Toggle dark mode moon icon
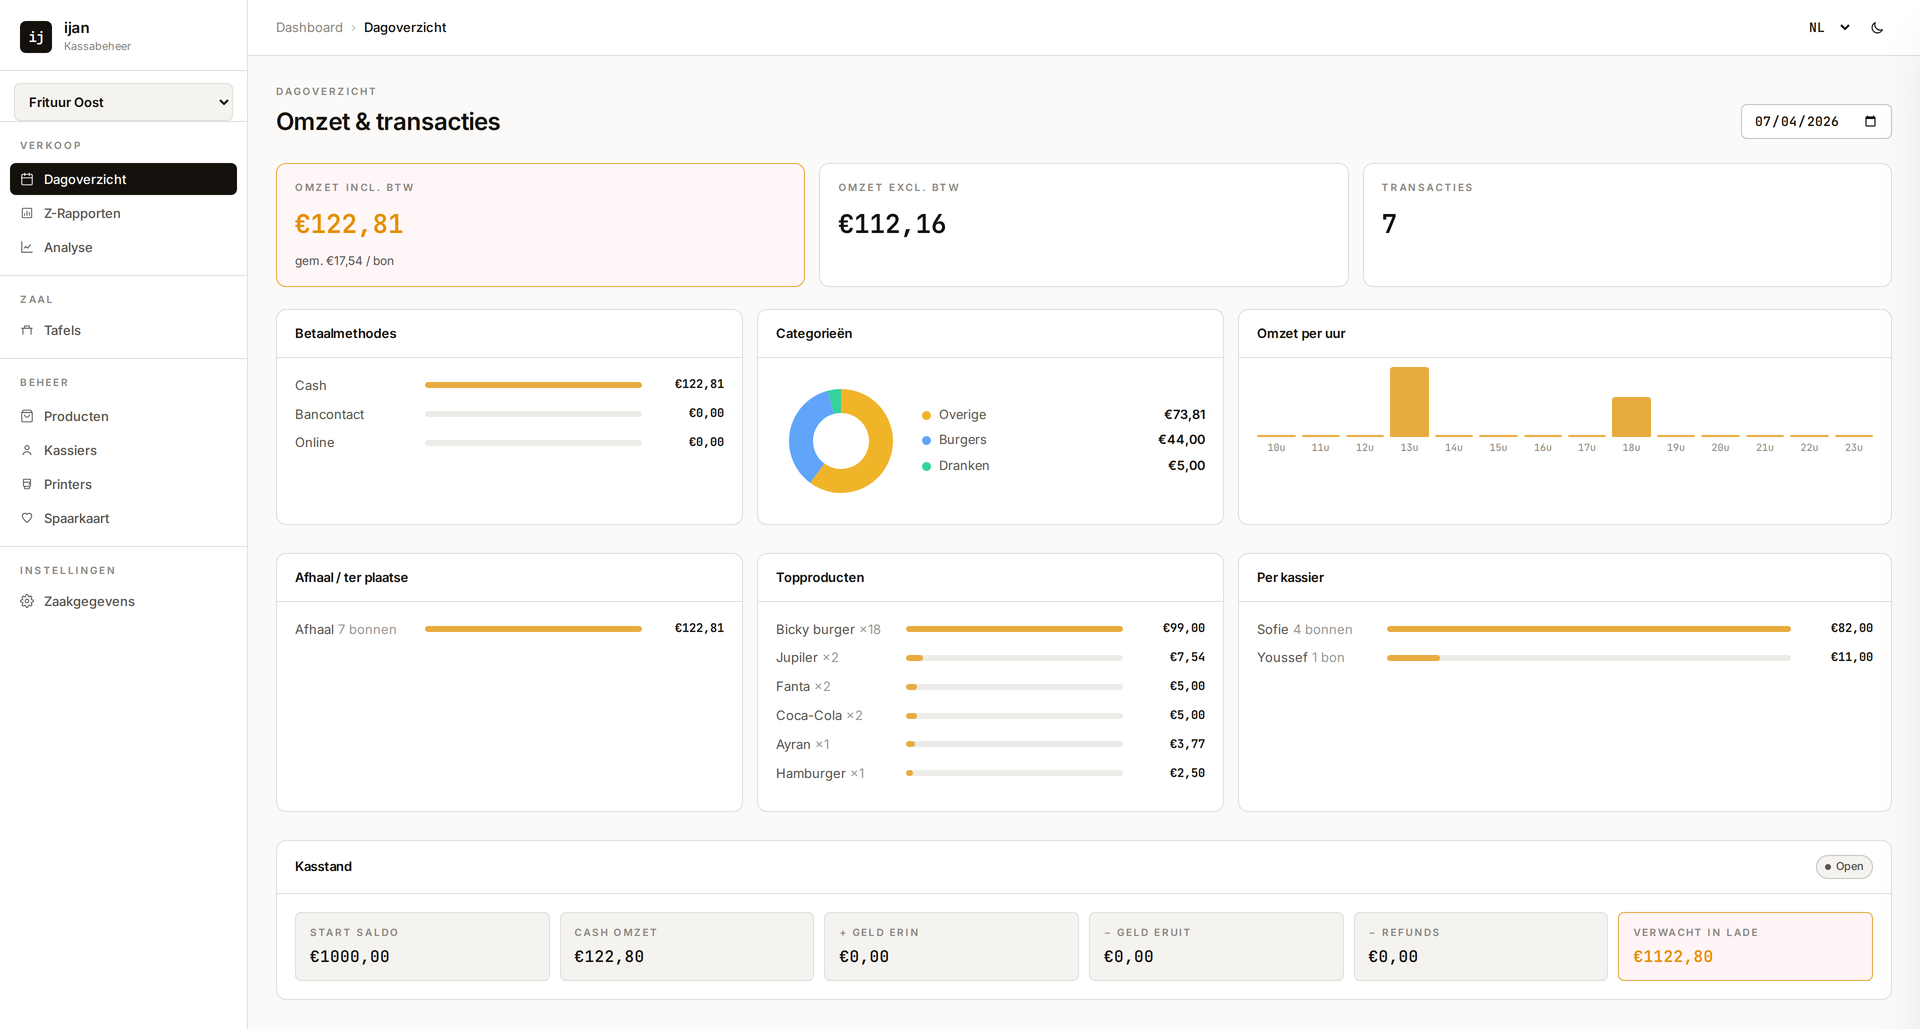The image size is (1920, 1029). coord(1877,28)
